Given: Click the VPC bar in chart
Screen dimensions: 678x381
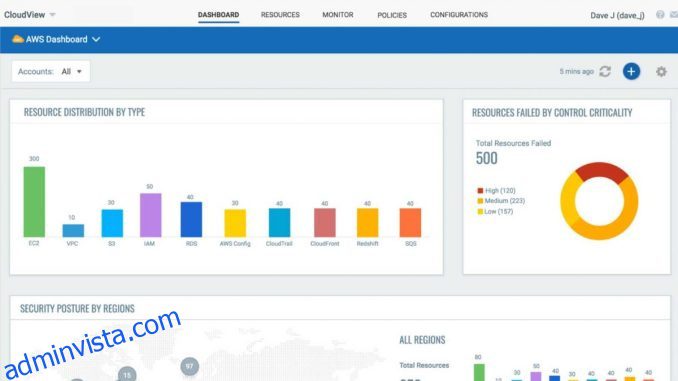Looking at the screenshot, I should click(x=73, y=231).
